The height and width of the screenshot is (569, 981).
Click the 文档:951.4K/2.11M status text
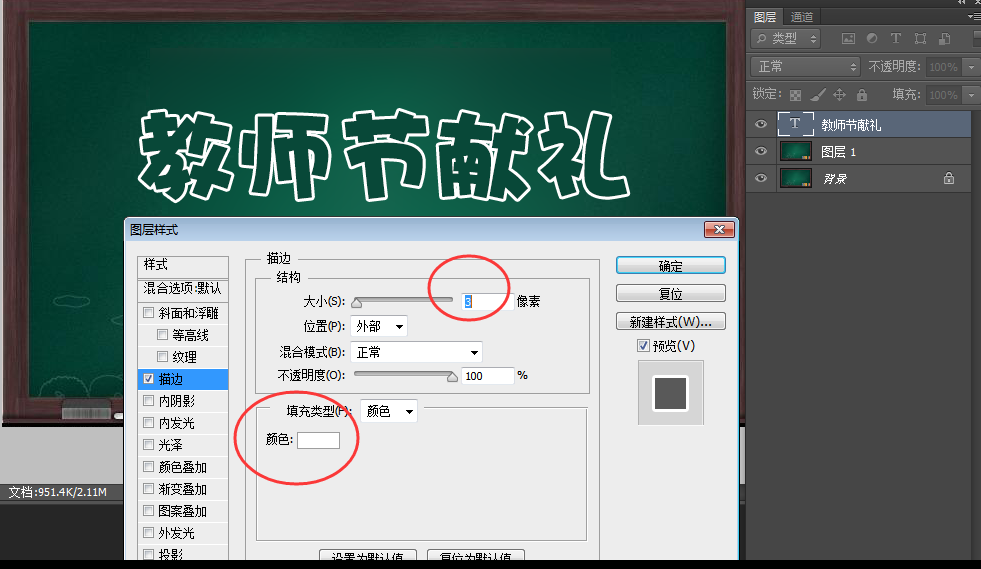point(58,493)
